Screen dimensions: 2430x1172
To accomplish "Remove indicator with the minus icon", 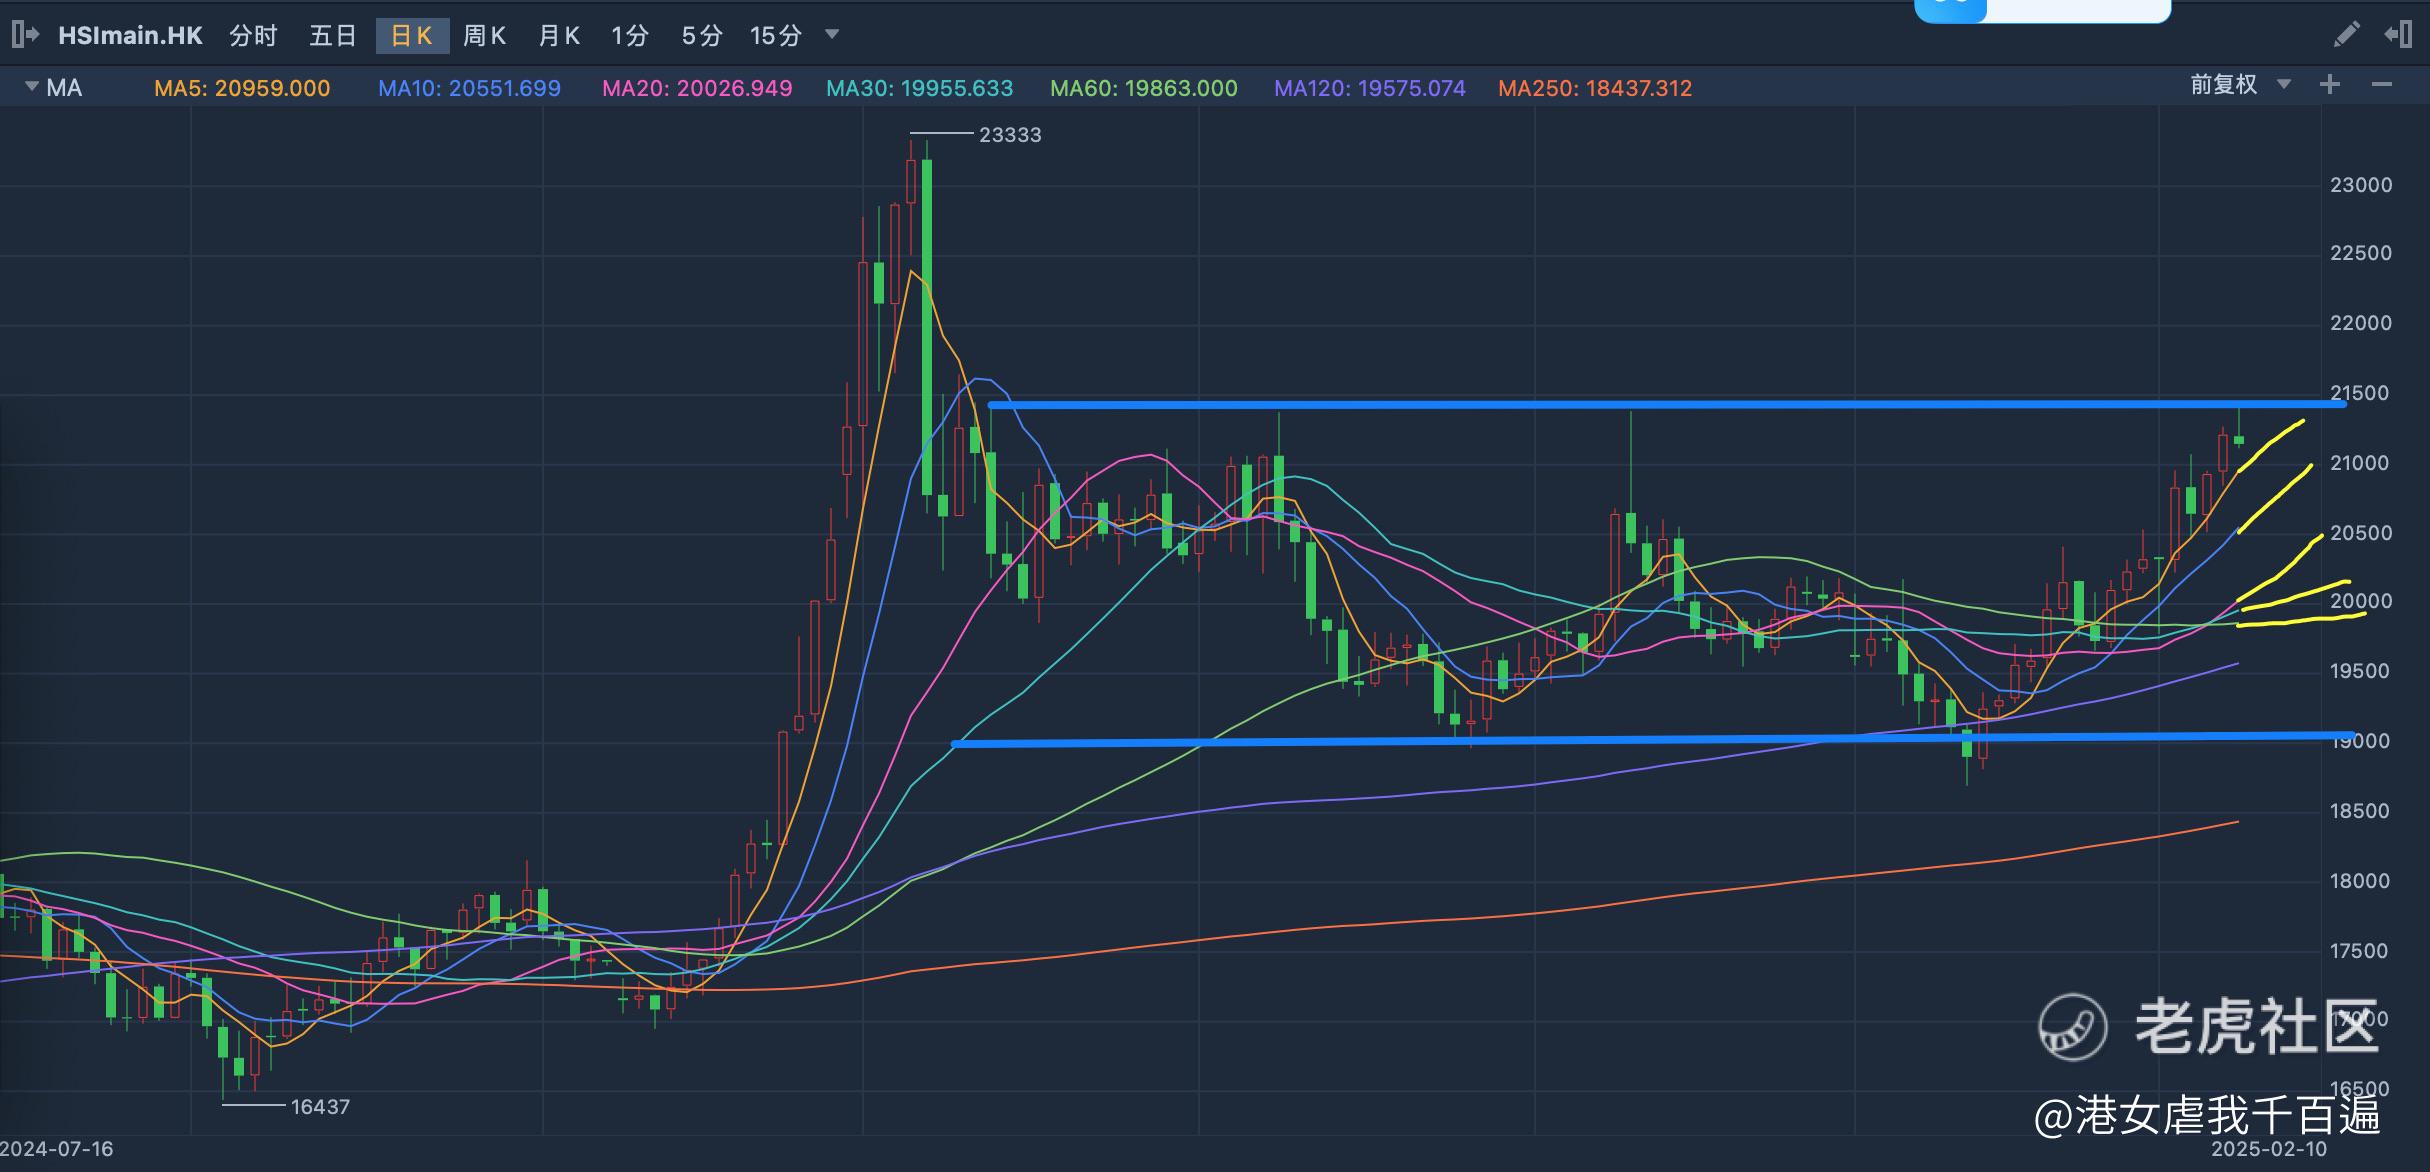I will coord(2382,85).
